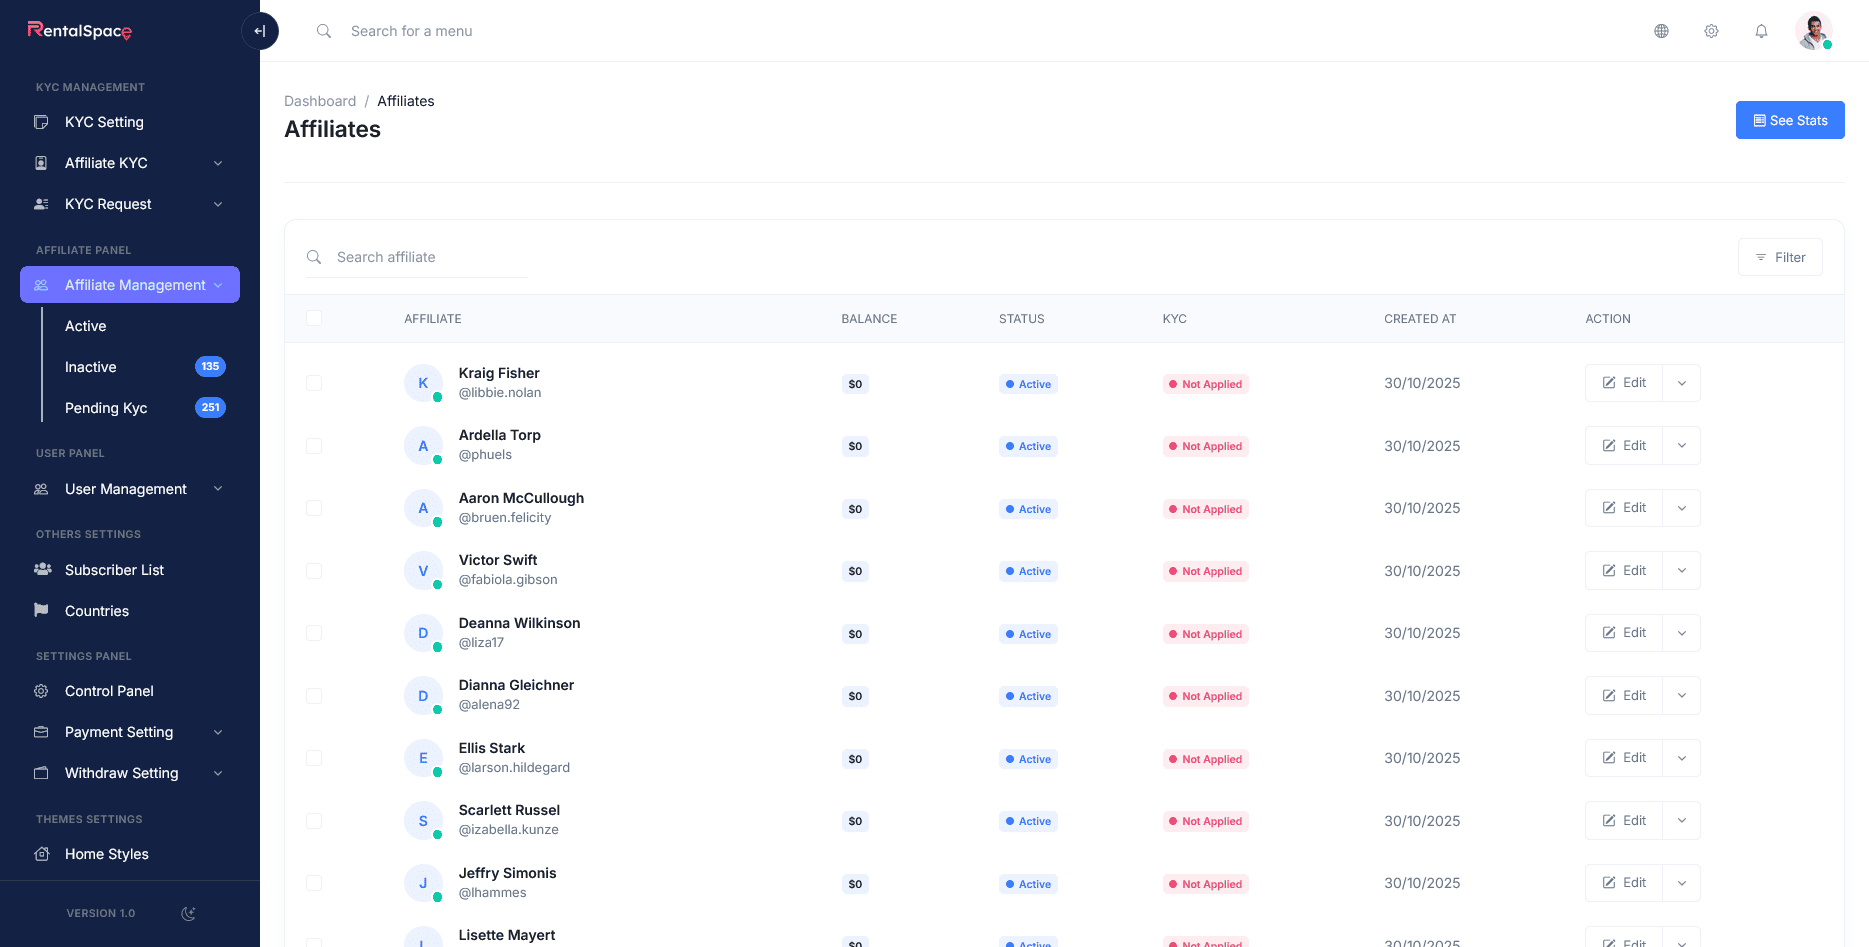
Task: Open the language globe icon
Action: (x=1661, y=31)
